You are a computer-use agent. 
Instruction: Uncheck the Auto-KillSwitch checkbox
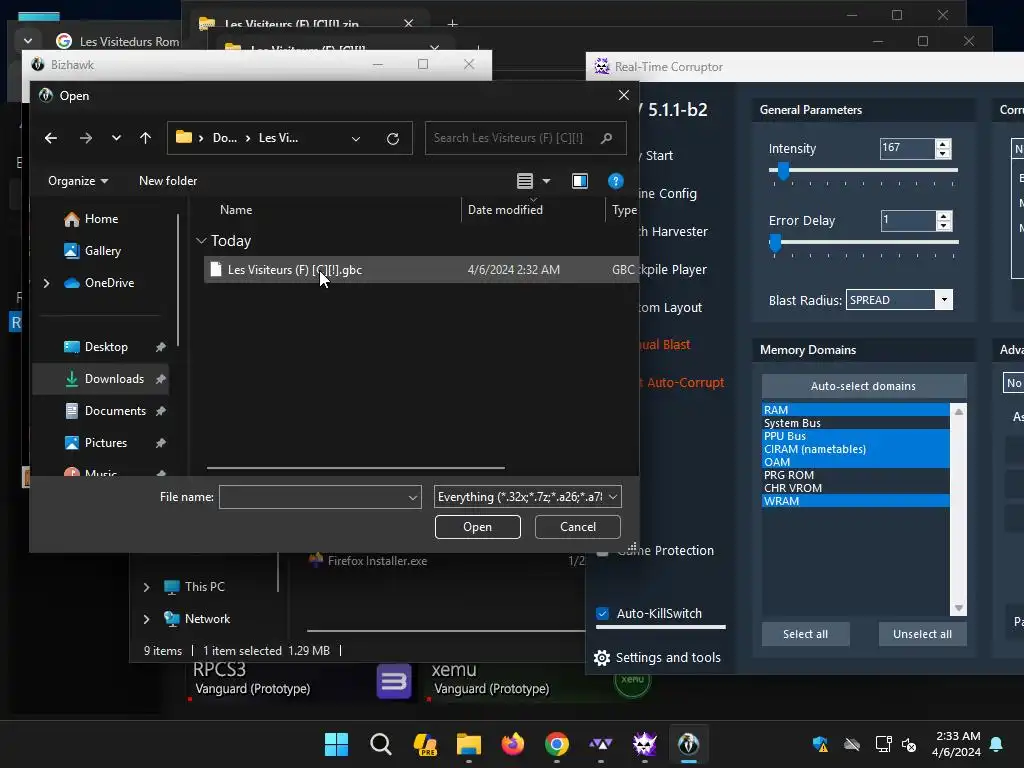pos(603,613)
